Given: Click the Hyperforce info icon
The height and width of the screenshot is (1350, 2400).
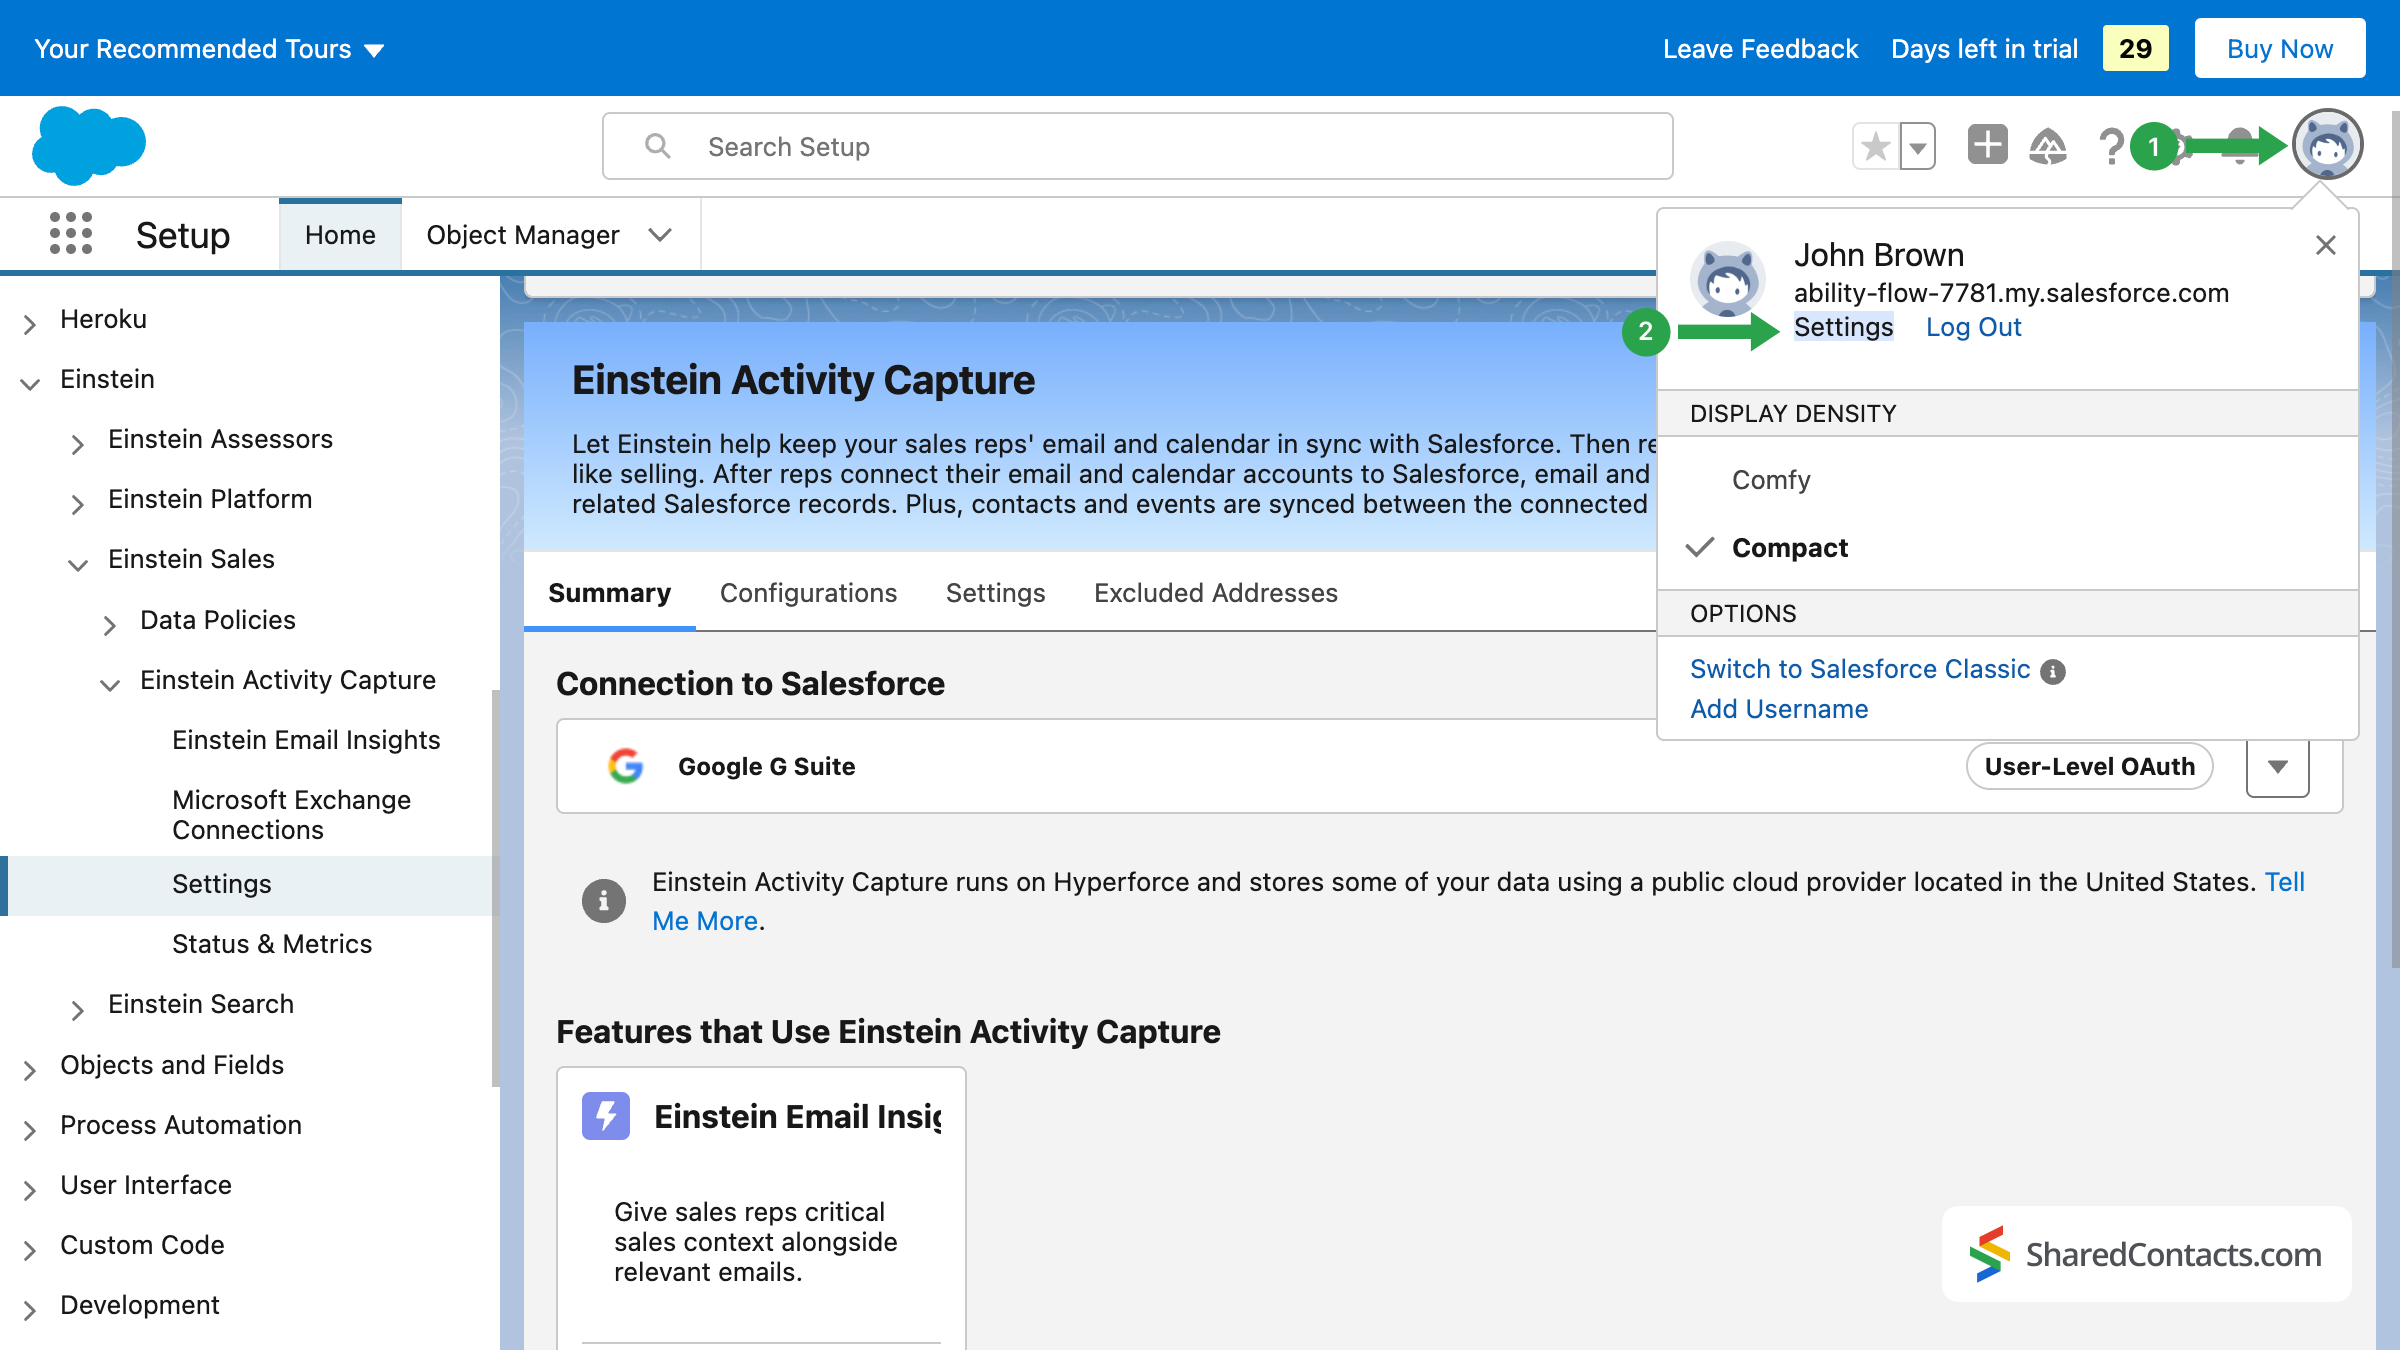Looking at the screenshot, I should coord(603,901).
